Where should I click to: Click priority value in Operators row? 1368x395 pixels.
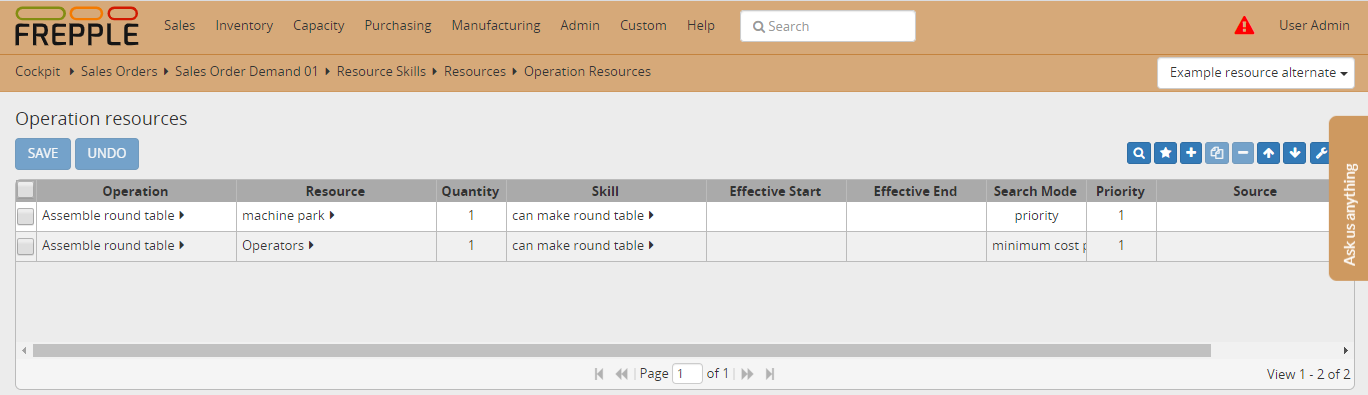click(x=1121, y=246)
